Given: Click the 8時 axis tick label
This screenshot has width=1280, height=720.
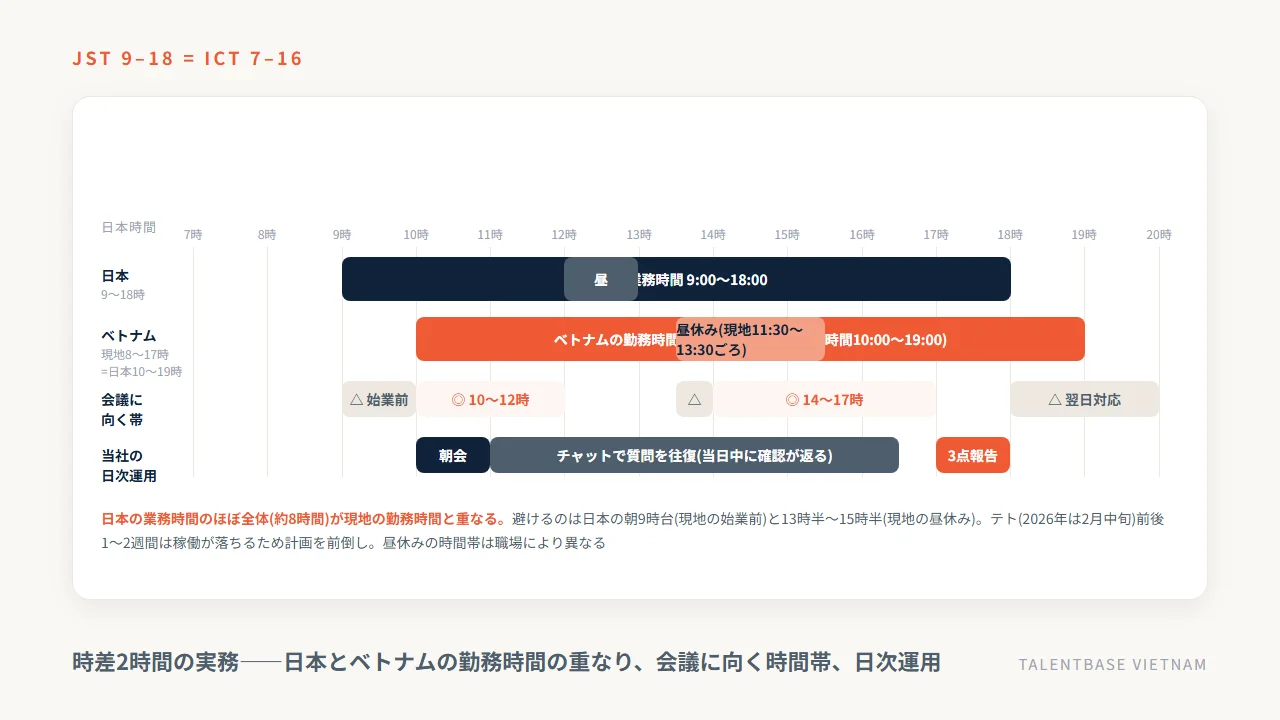Looking at the screenshot, I should (267, 235).
